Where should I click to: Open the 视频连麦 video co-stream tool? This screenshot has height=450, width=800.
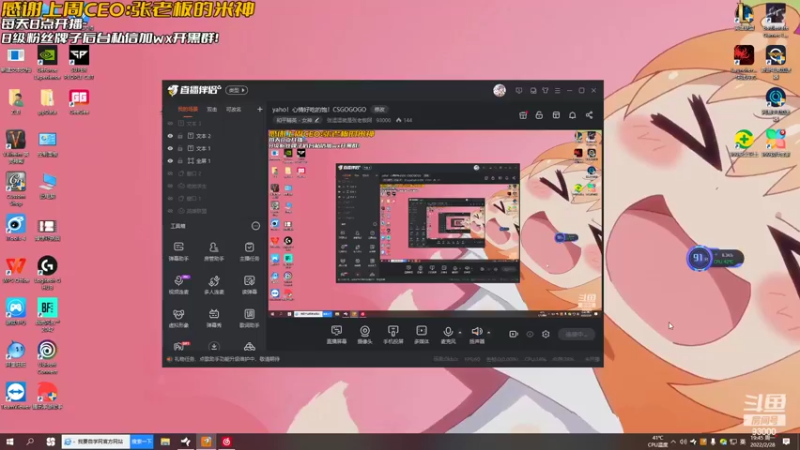coord(179,284)
